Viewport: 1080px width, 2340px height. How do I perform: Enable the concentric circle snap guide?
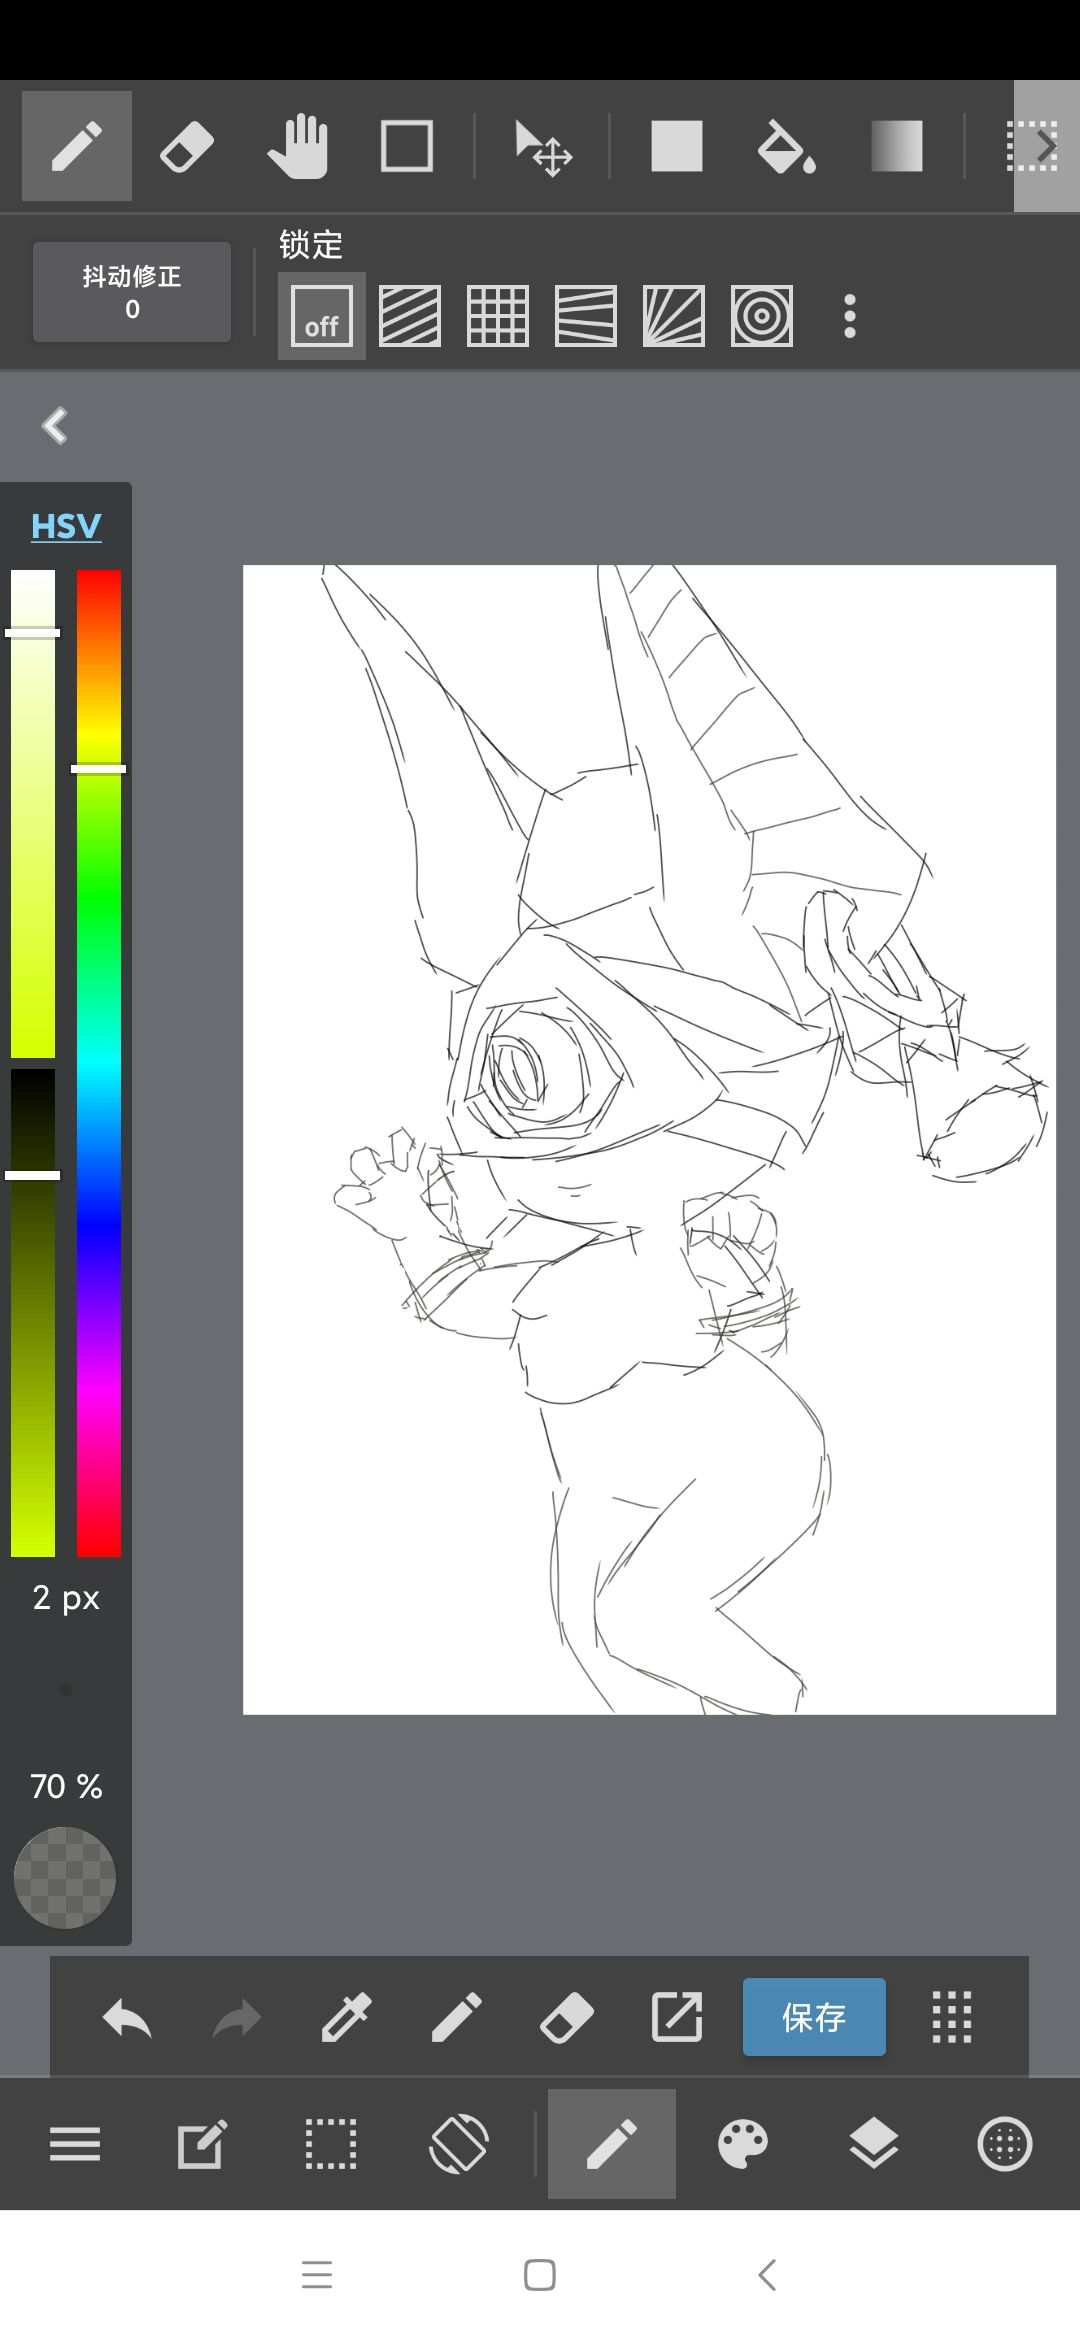(x=762, y=316)
